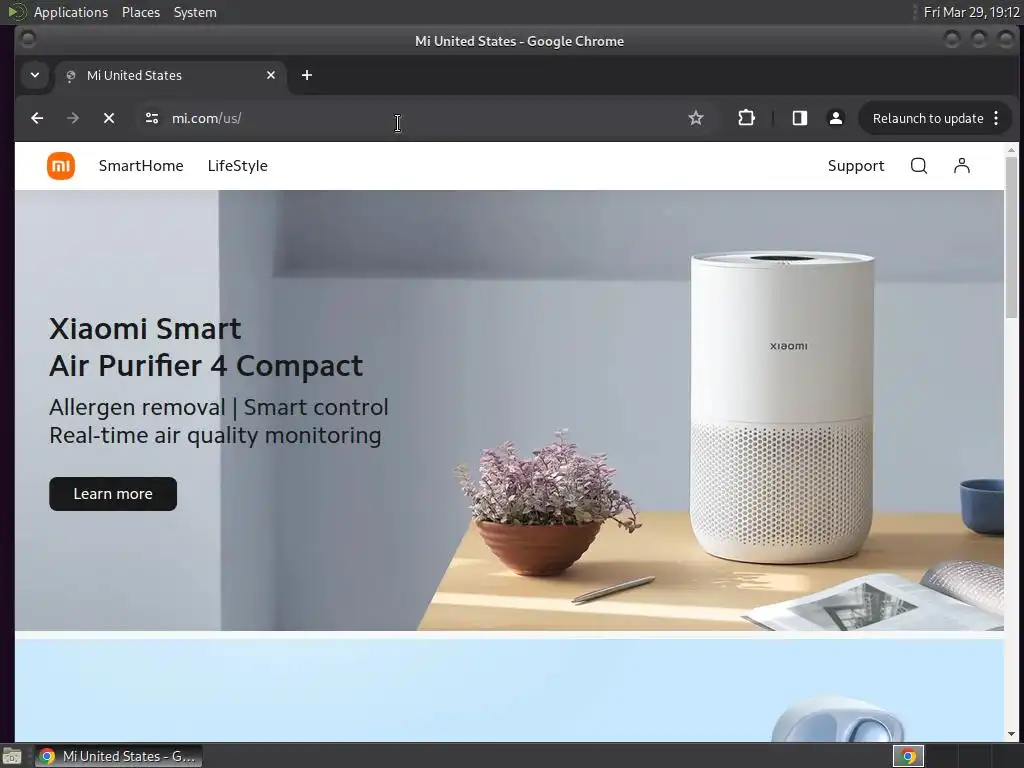This screenshot has width=1024, height=768.
Task: Click the clock showing Fri Mar 29, 19:12
Action: click(x=972, y=12)
